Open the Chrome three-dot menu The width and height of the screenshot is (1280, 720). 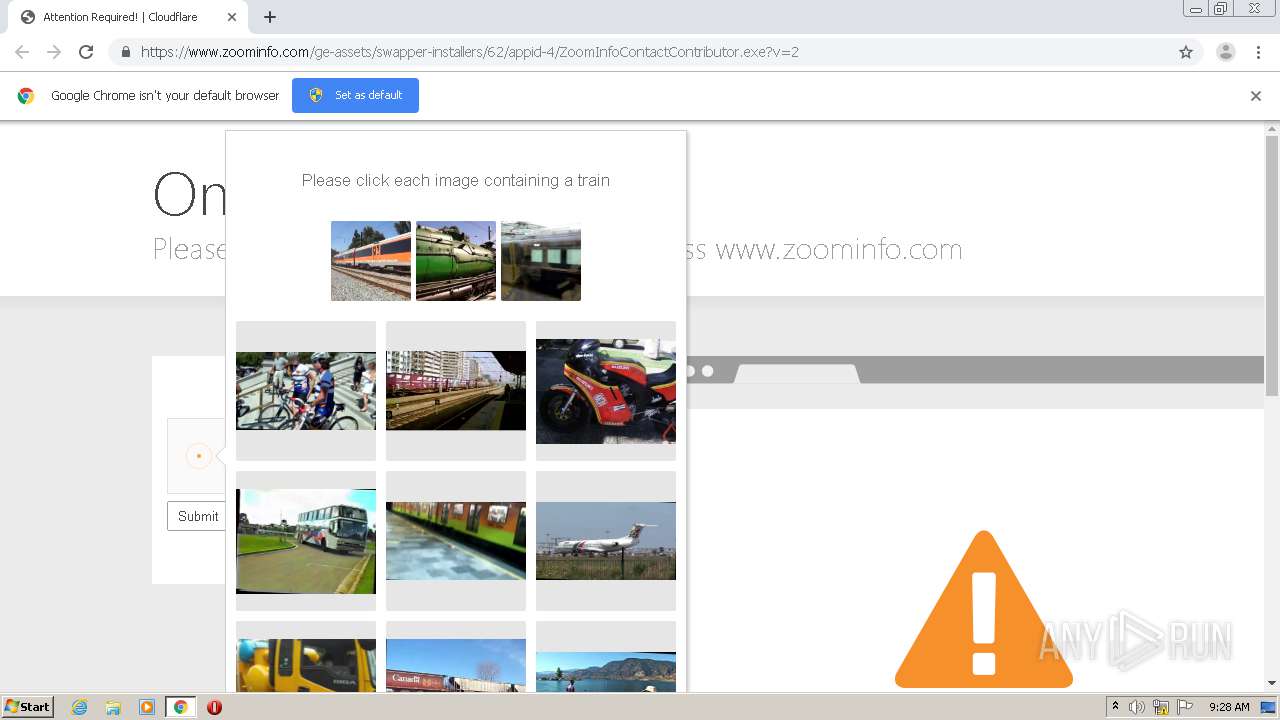[1259, 52]
